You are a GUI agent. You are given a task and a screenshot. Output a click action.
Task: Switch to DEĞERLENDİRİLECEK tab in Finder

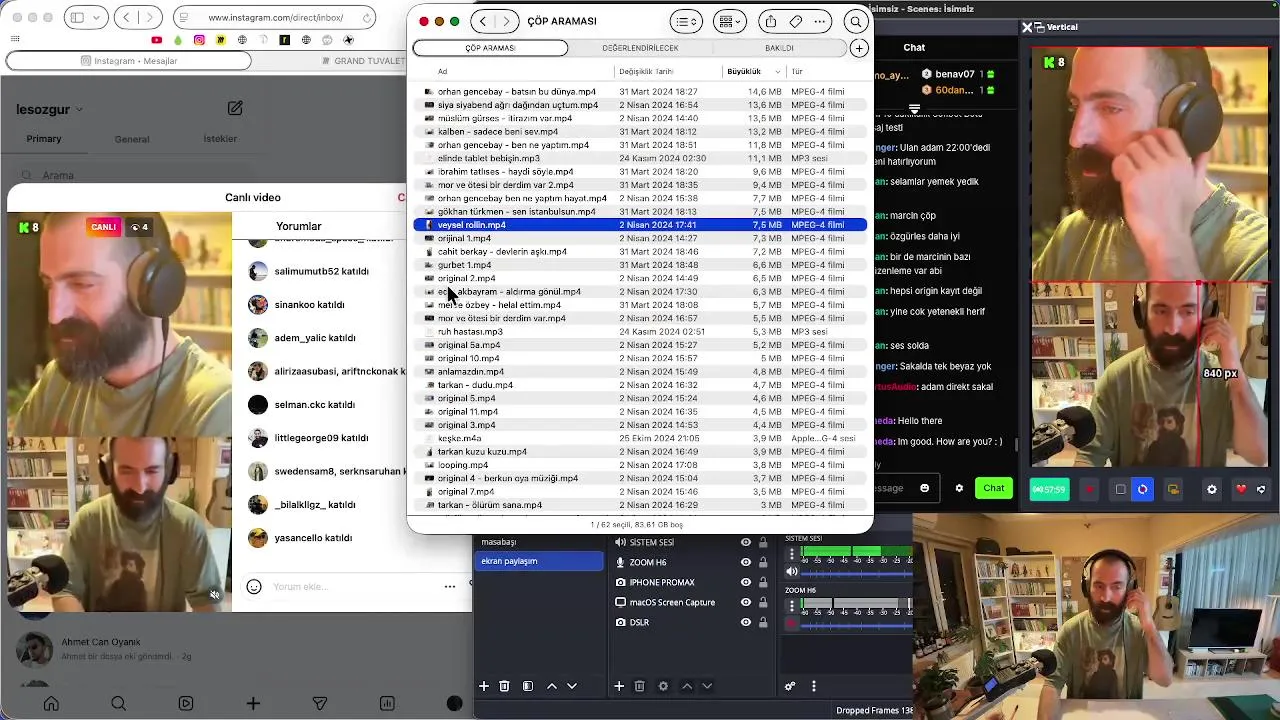[x=640, y=48]
